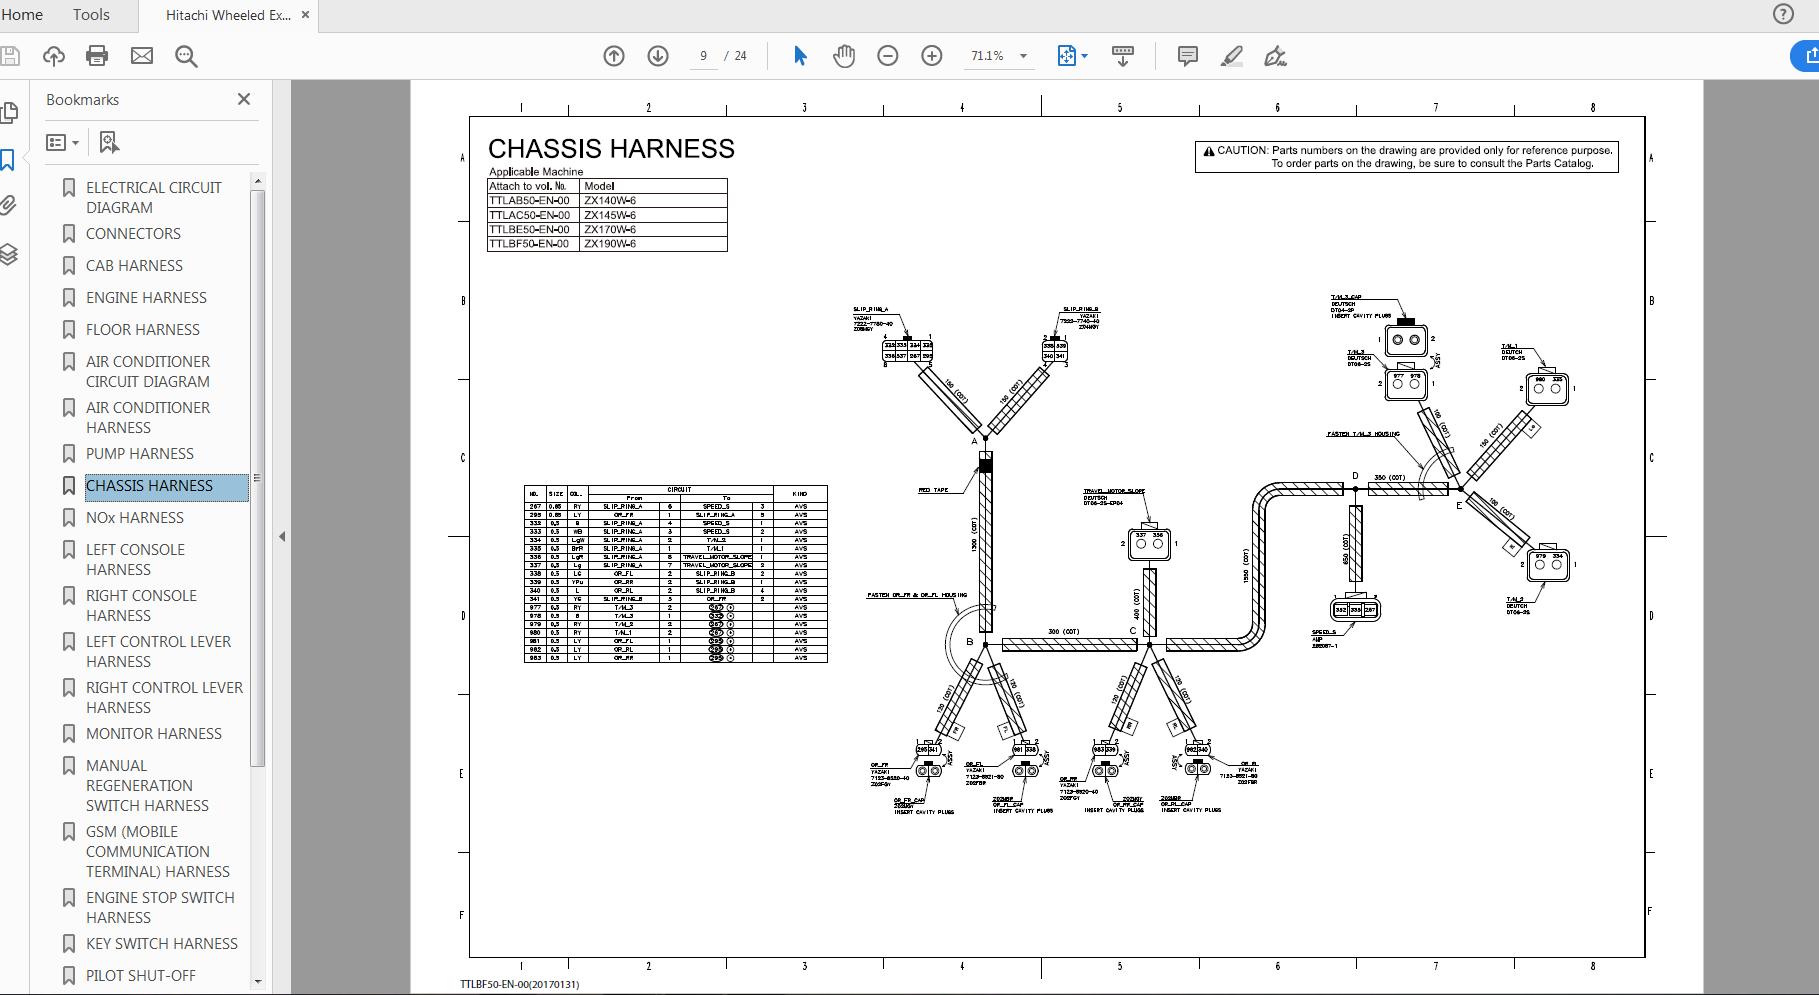Zoom out with the minus icon

[888, 56]
